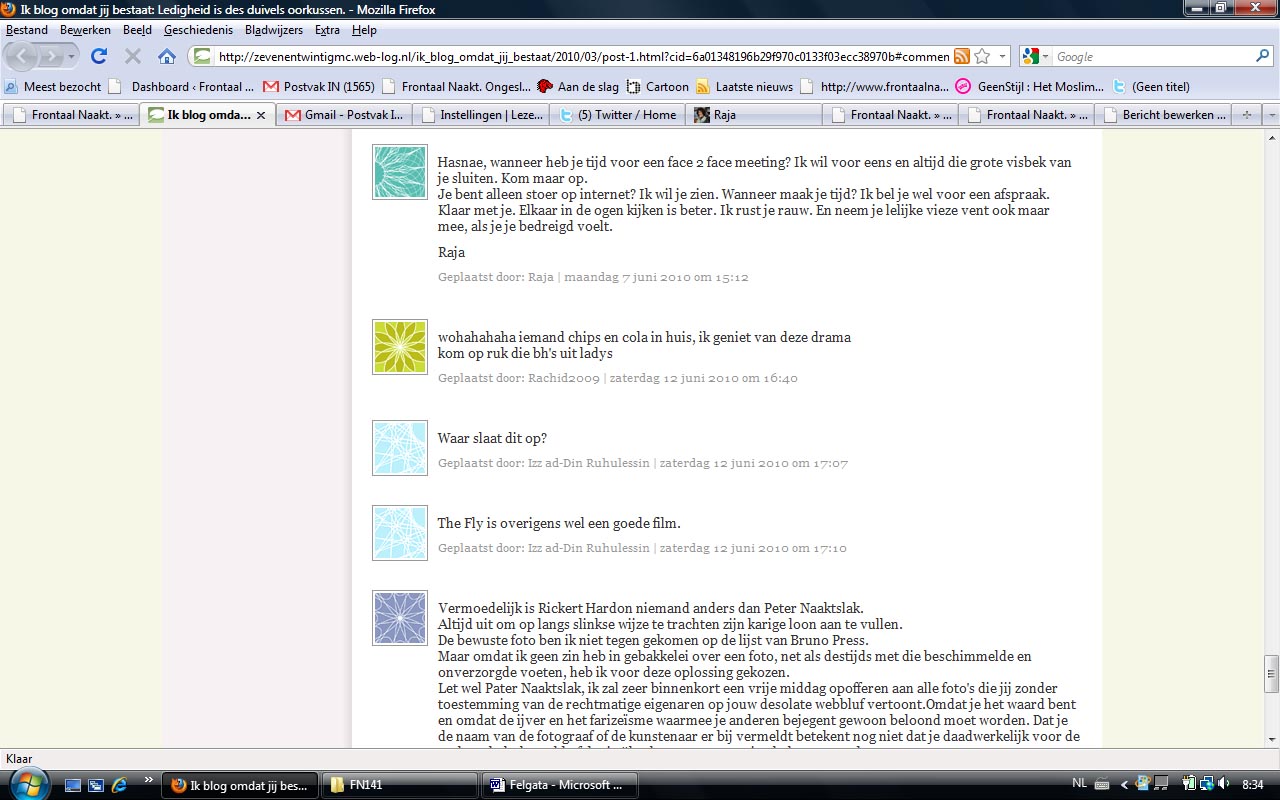Stop loading the page
The image size is (1280, 800).
point(132,57)
